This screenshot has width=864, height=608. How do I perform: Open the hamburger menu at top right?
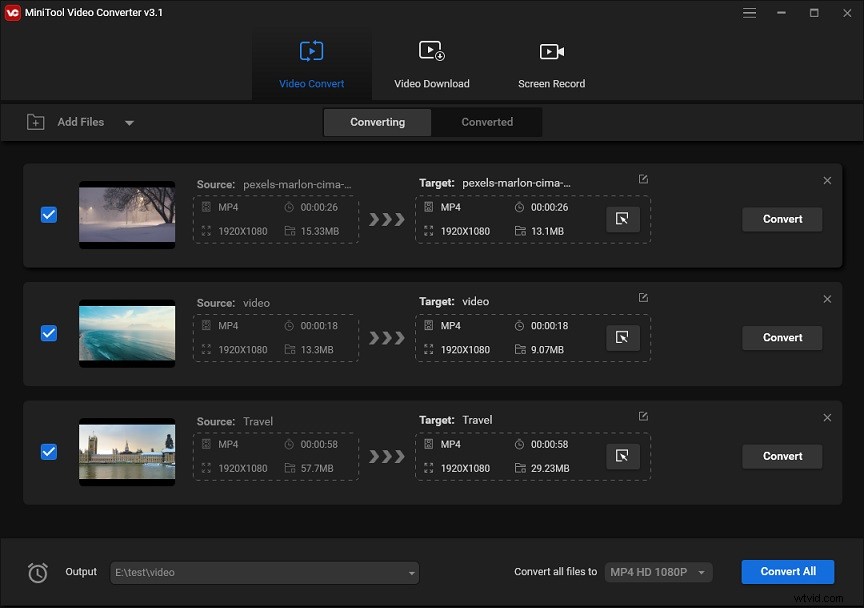749,12
